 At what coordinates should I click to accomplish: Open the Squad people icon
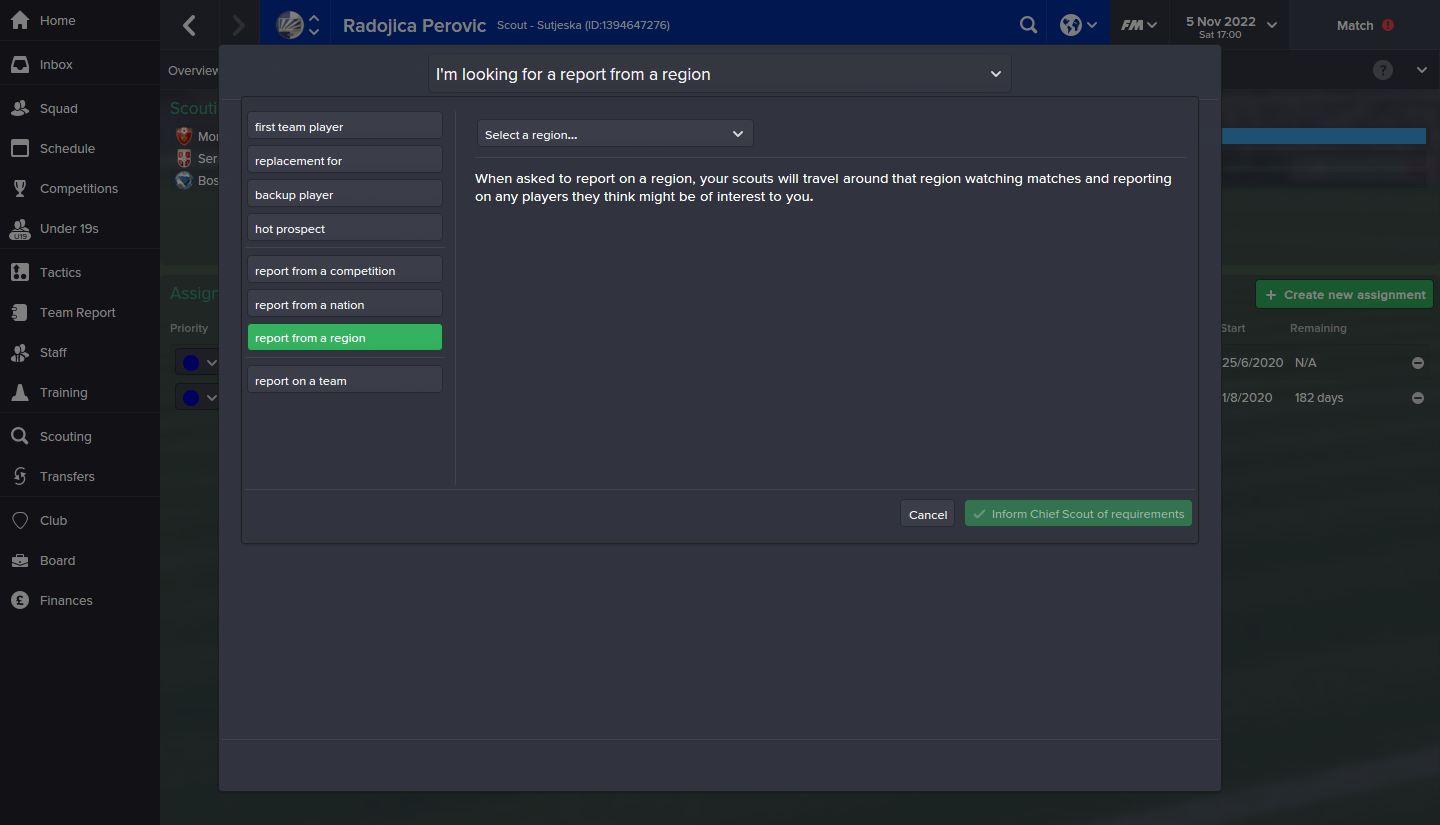click(x=20, y=108)
